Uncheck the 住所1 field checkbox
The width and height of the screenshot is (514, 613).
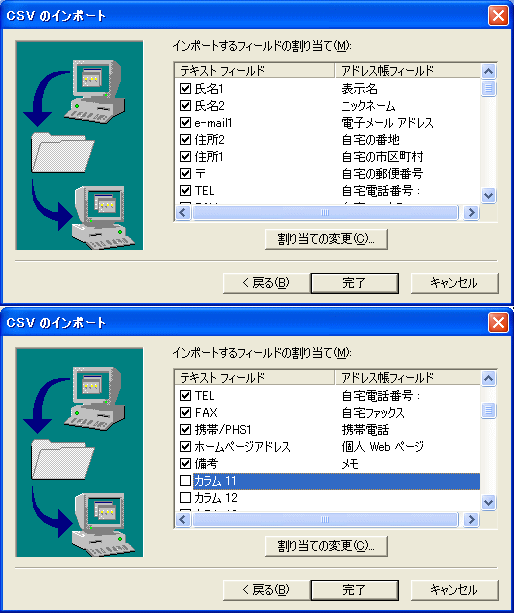tap(185, 157)
